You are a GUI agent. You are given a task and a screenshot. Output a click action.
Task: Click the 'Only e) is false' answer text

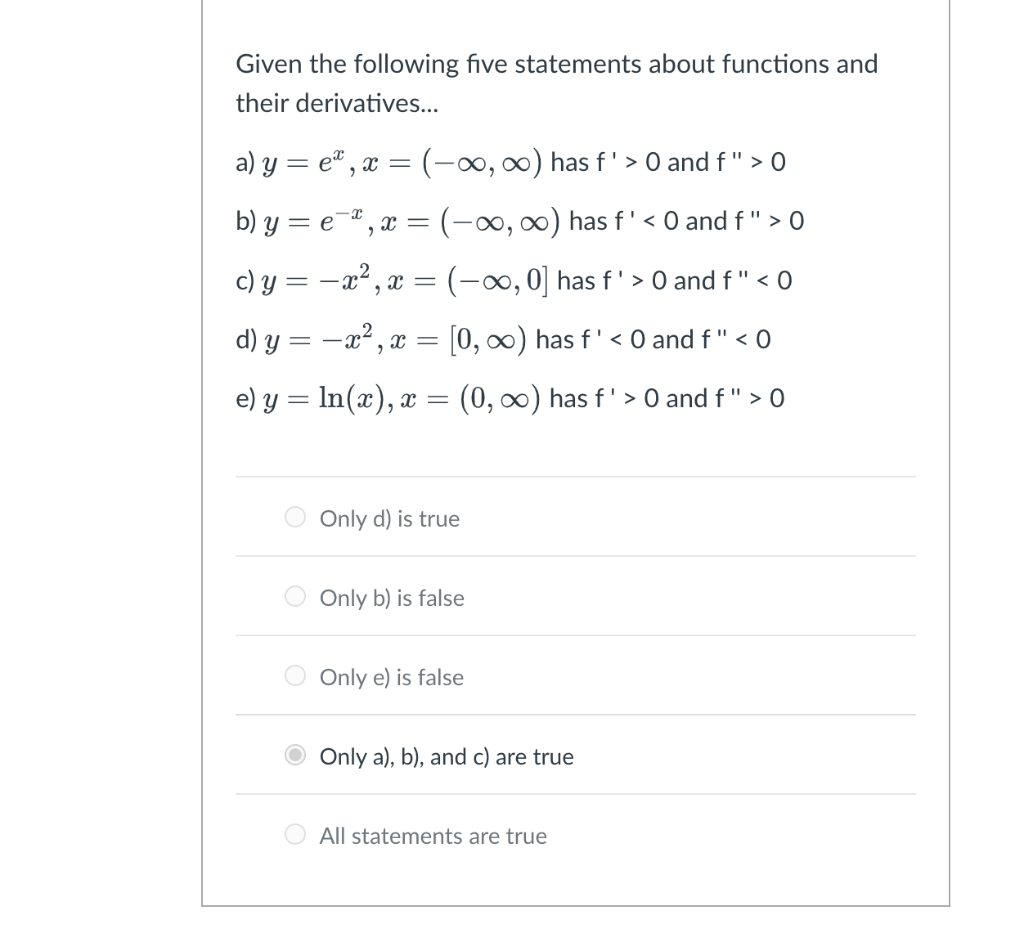[x=391, y=677]
